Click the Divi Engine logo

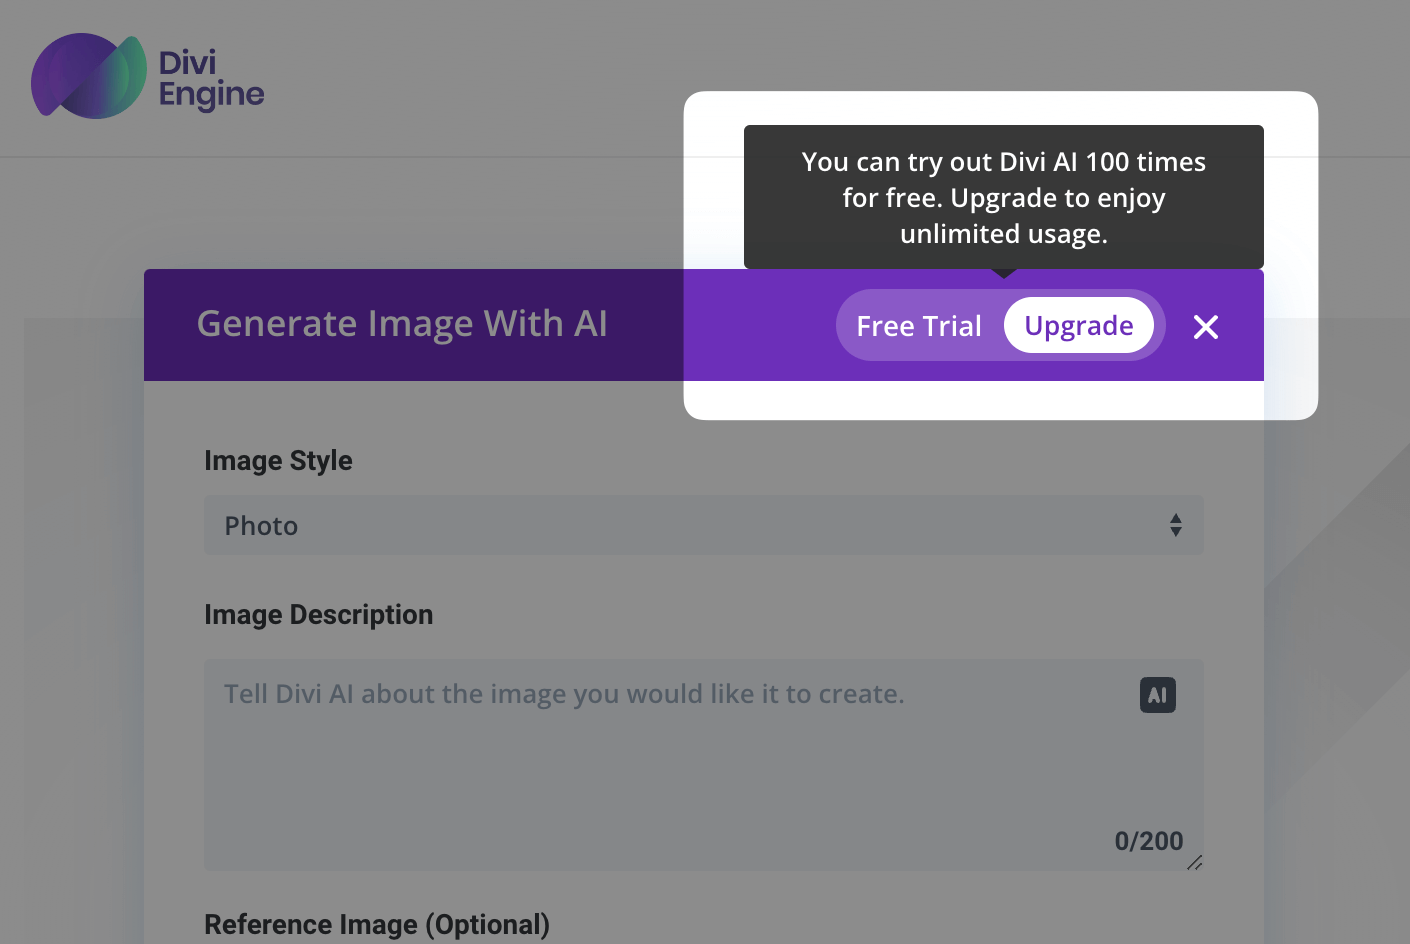[148, 76]
